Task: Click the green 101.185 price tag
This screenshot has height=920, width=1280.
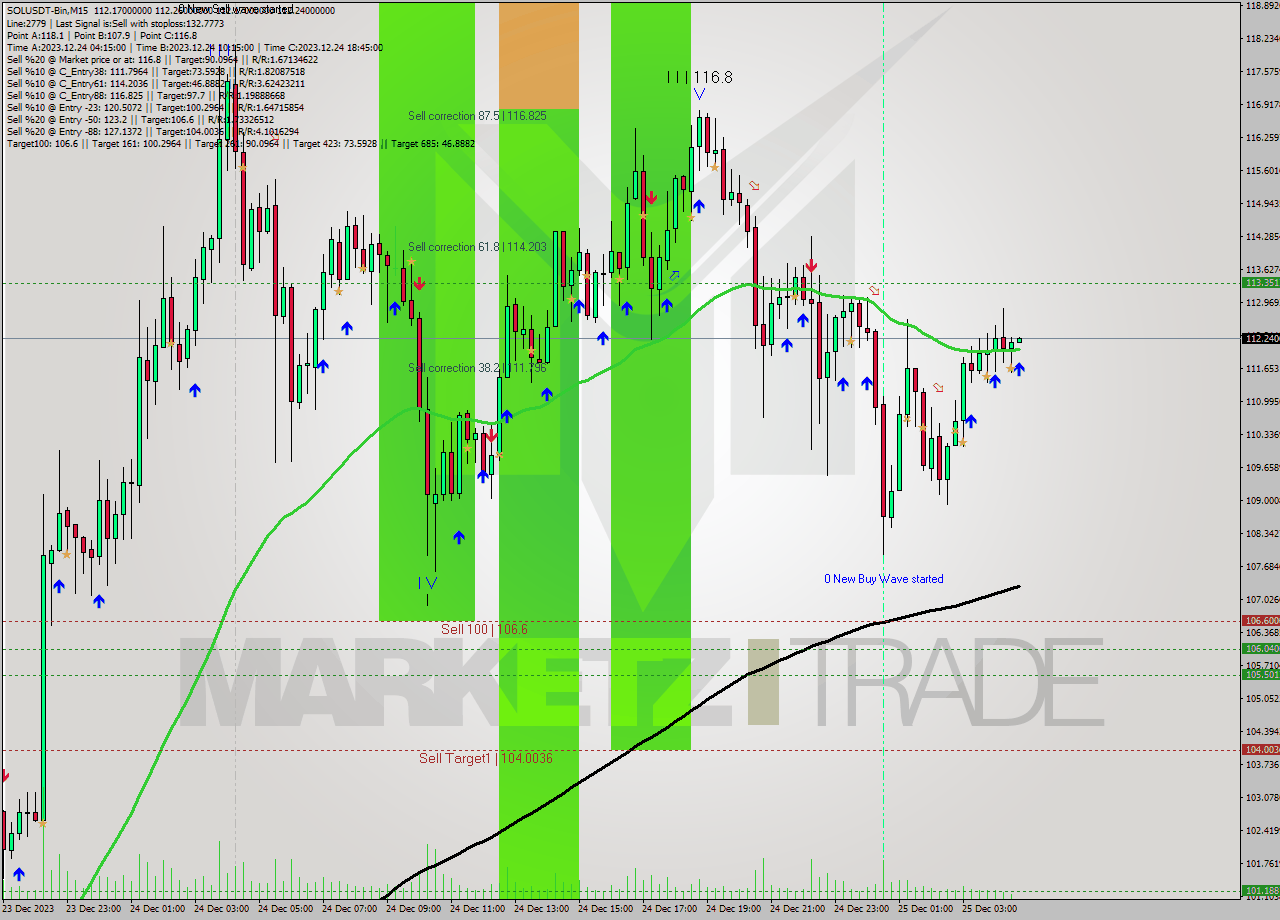Action: (x=1260, y=890)
